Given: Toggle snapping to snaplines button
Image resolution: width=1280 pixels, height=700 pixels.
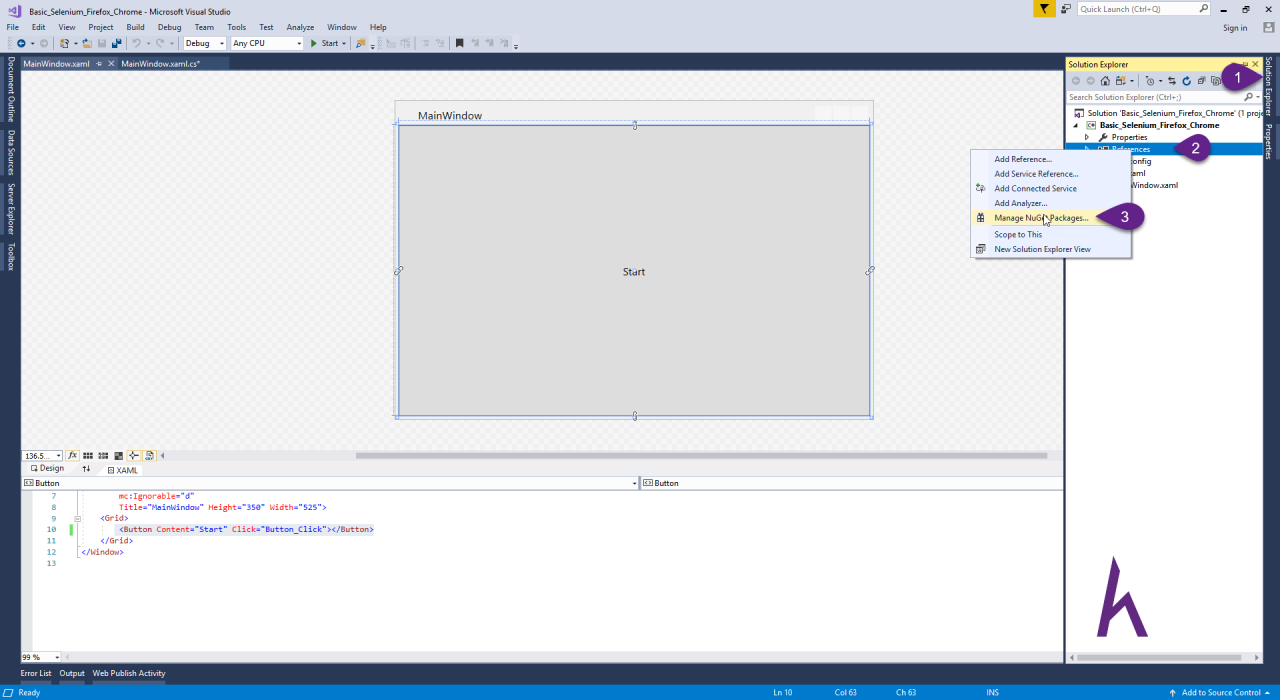Looking at the screenshot, I should (x=133, y=455).
